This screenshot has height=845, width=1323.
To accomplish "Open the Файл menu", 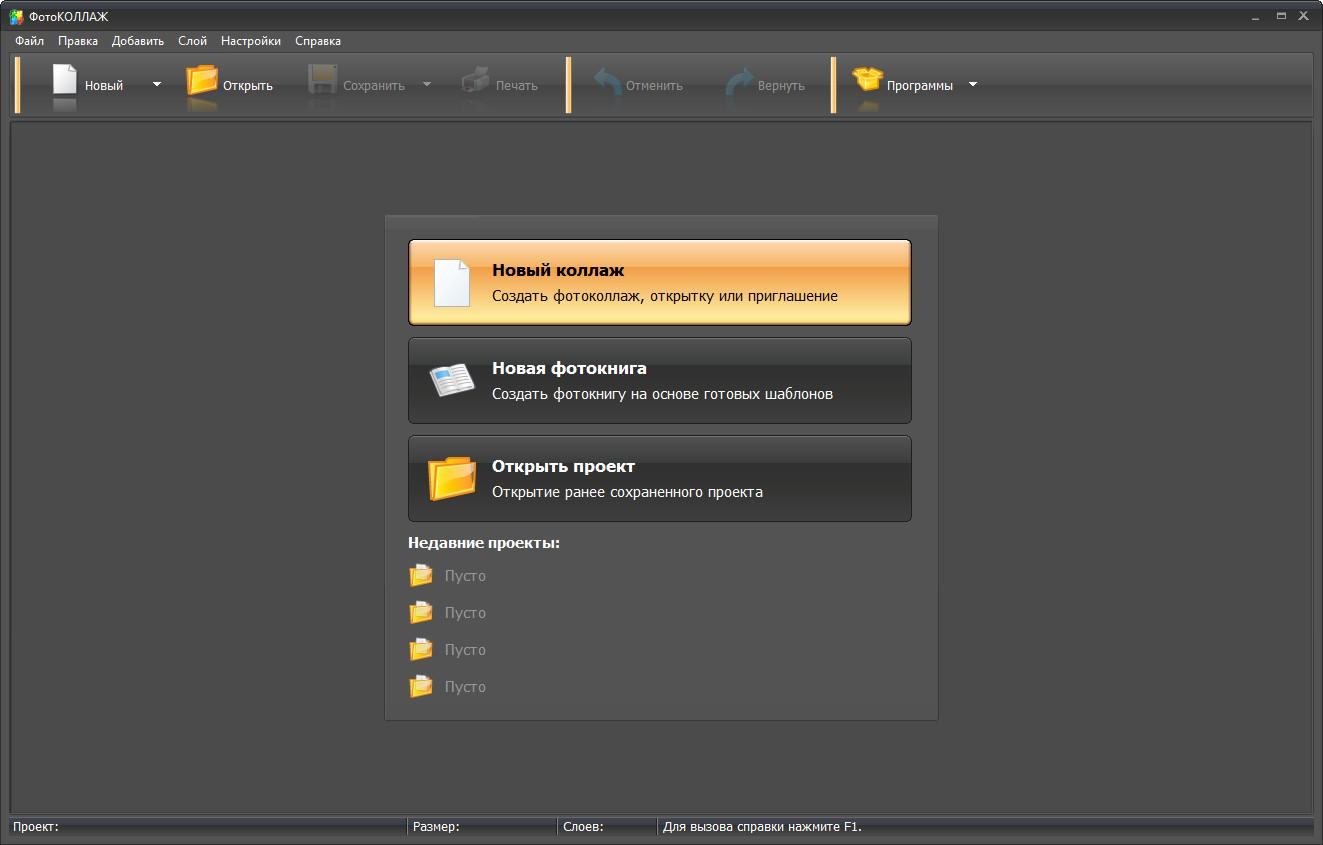I will click(x=30, y=41).
